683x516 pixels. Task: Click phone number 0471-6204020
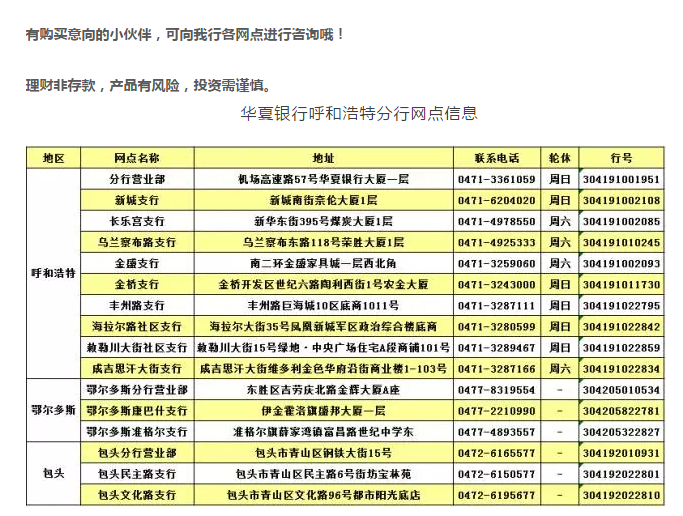point(497,200)
